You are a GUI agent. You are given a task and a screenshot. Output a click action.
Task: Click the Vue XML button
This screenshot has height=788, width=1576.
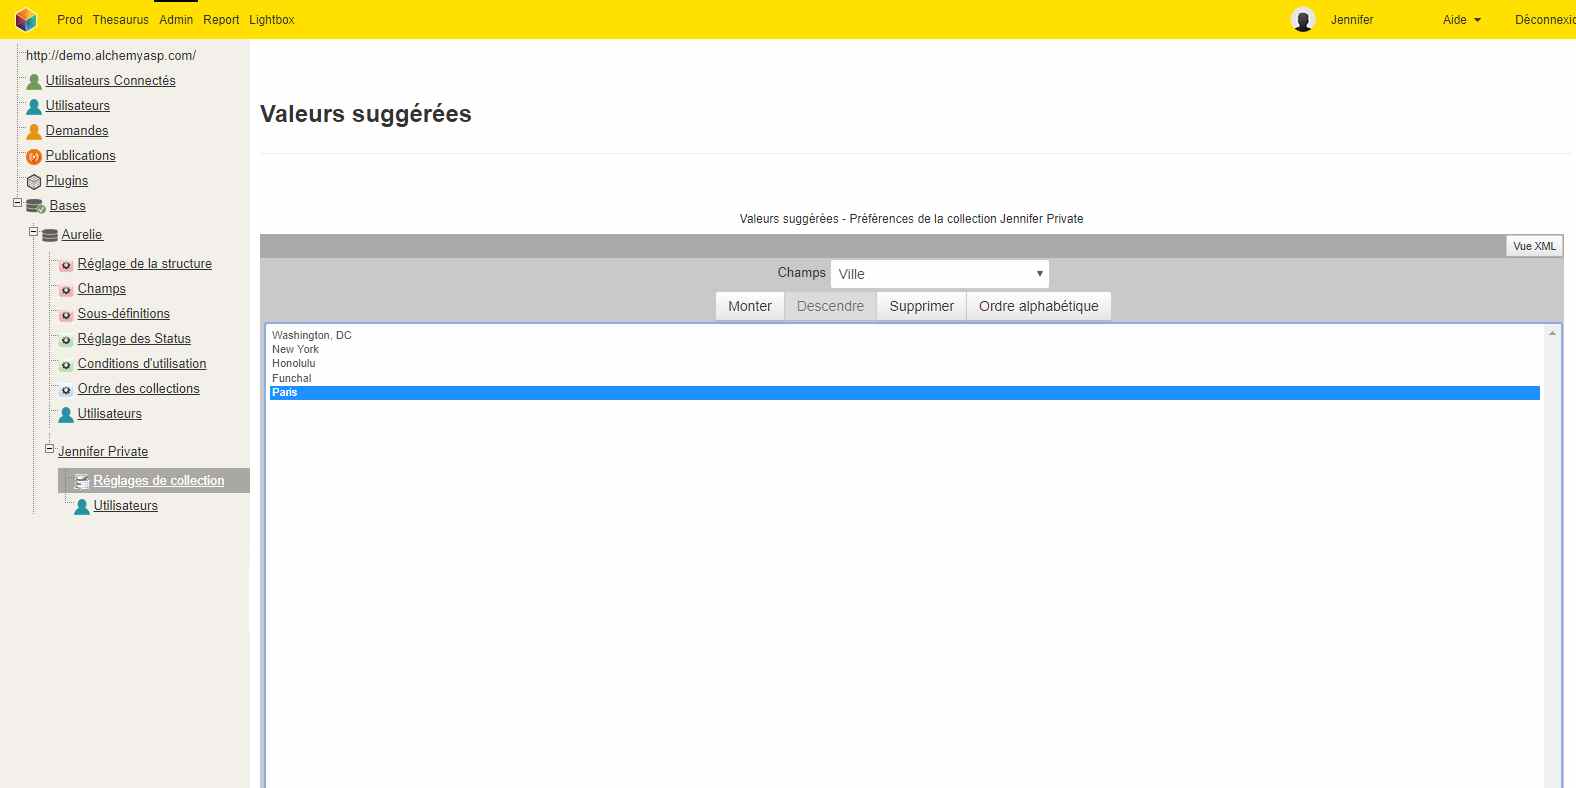(1533, 246)
